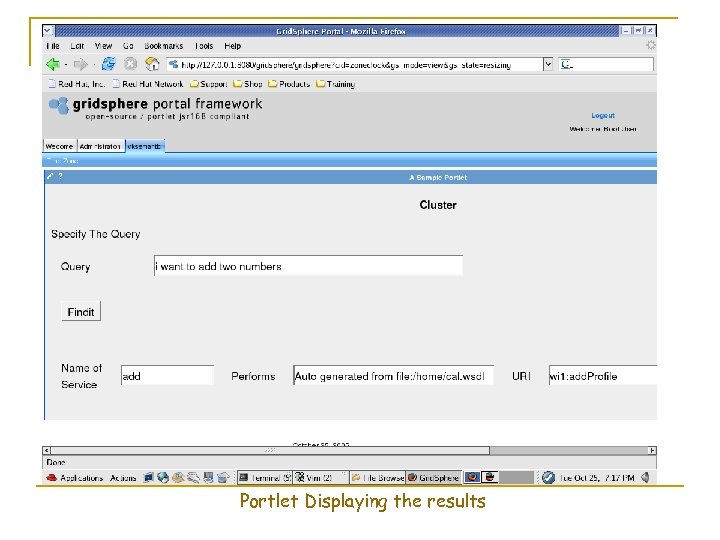
Task: Switch to the File Browser taskbar window
Action: click(377, 478)
